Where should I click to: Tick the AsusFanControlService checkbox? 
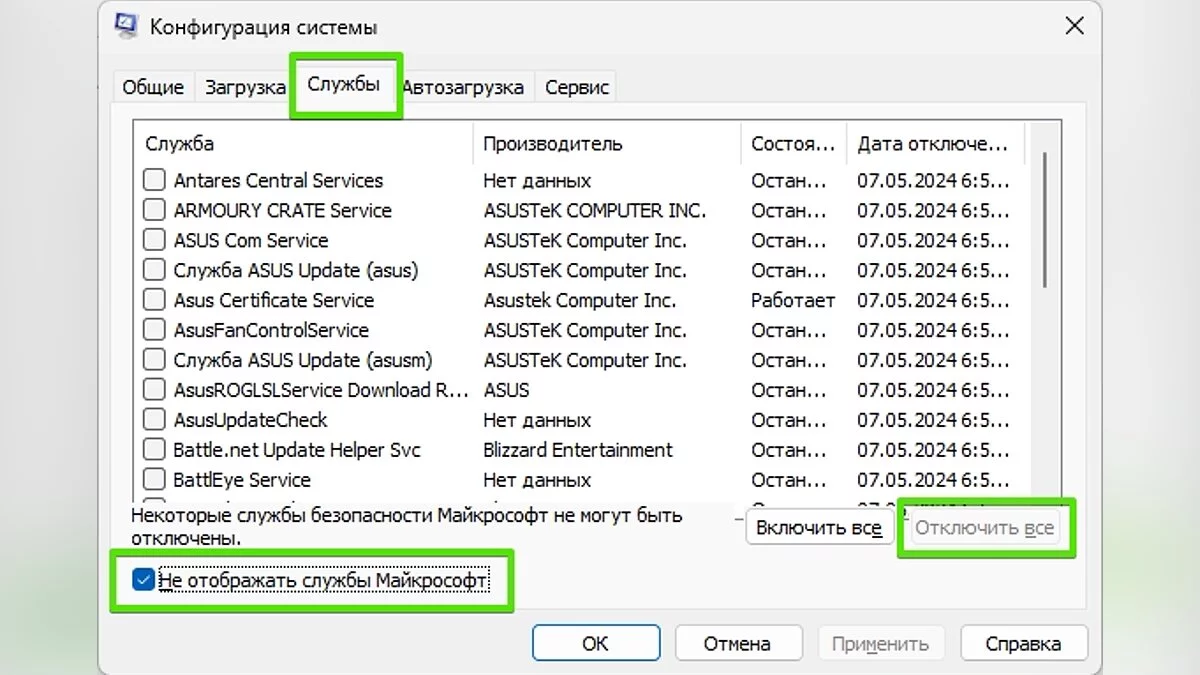coord(154,331)
